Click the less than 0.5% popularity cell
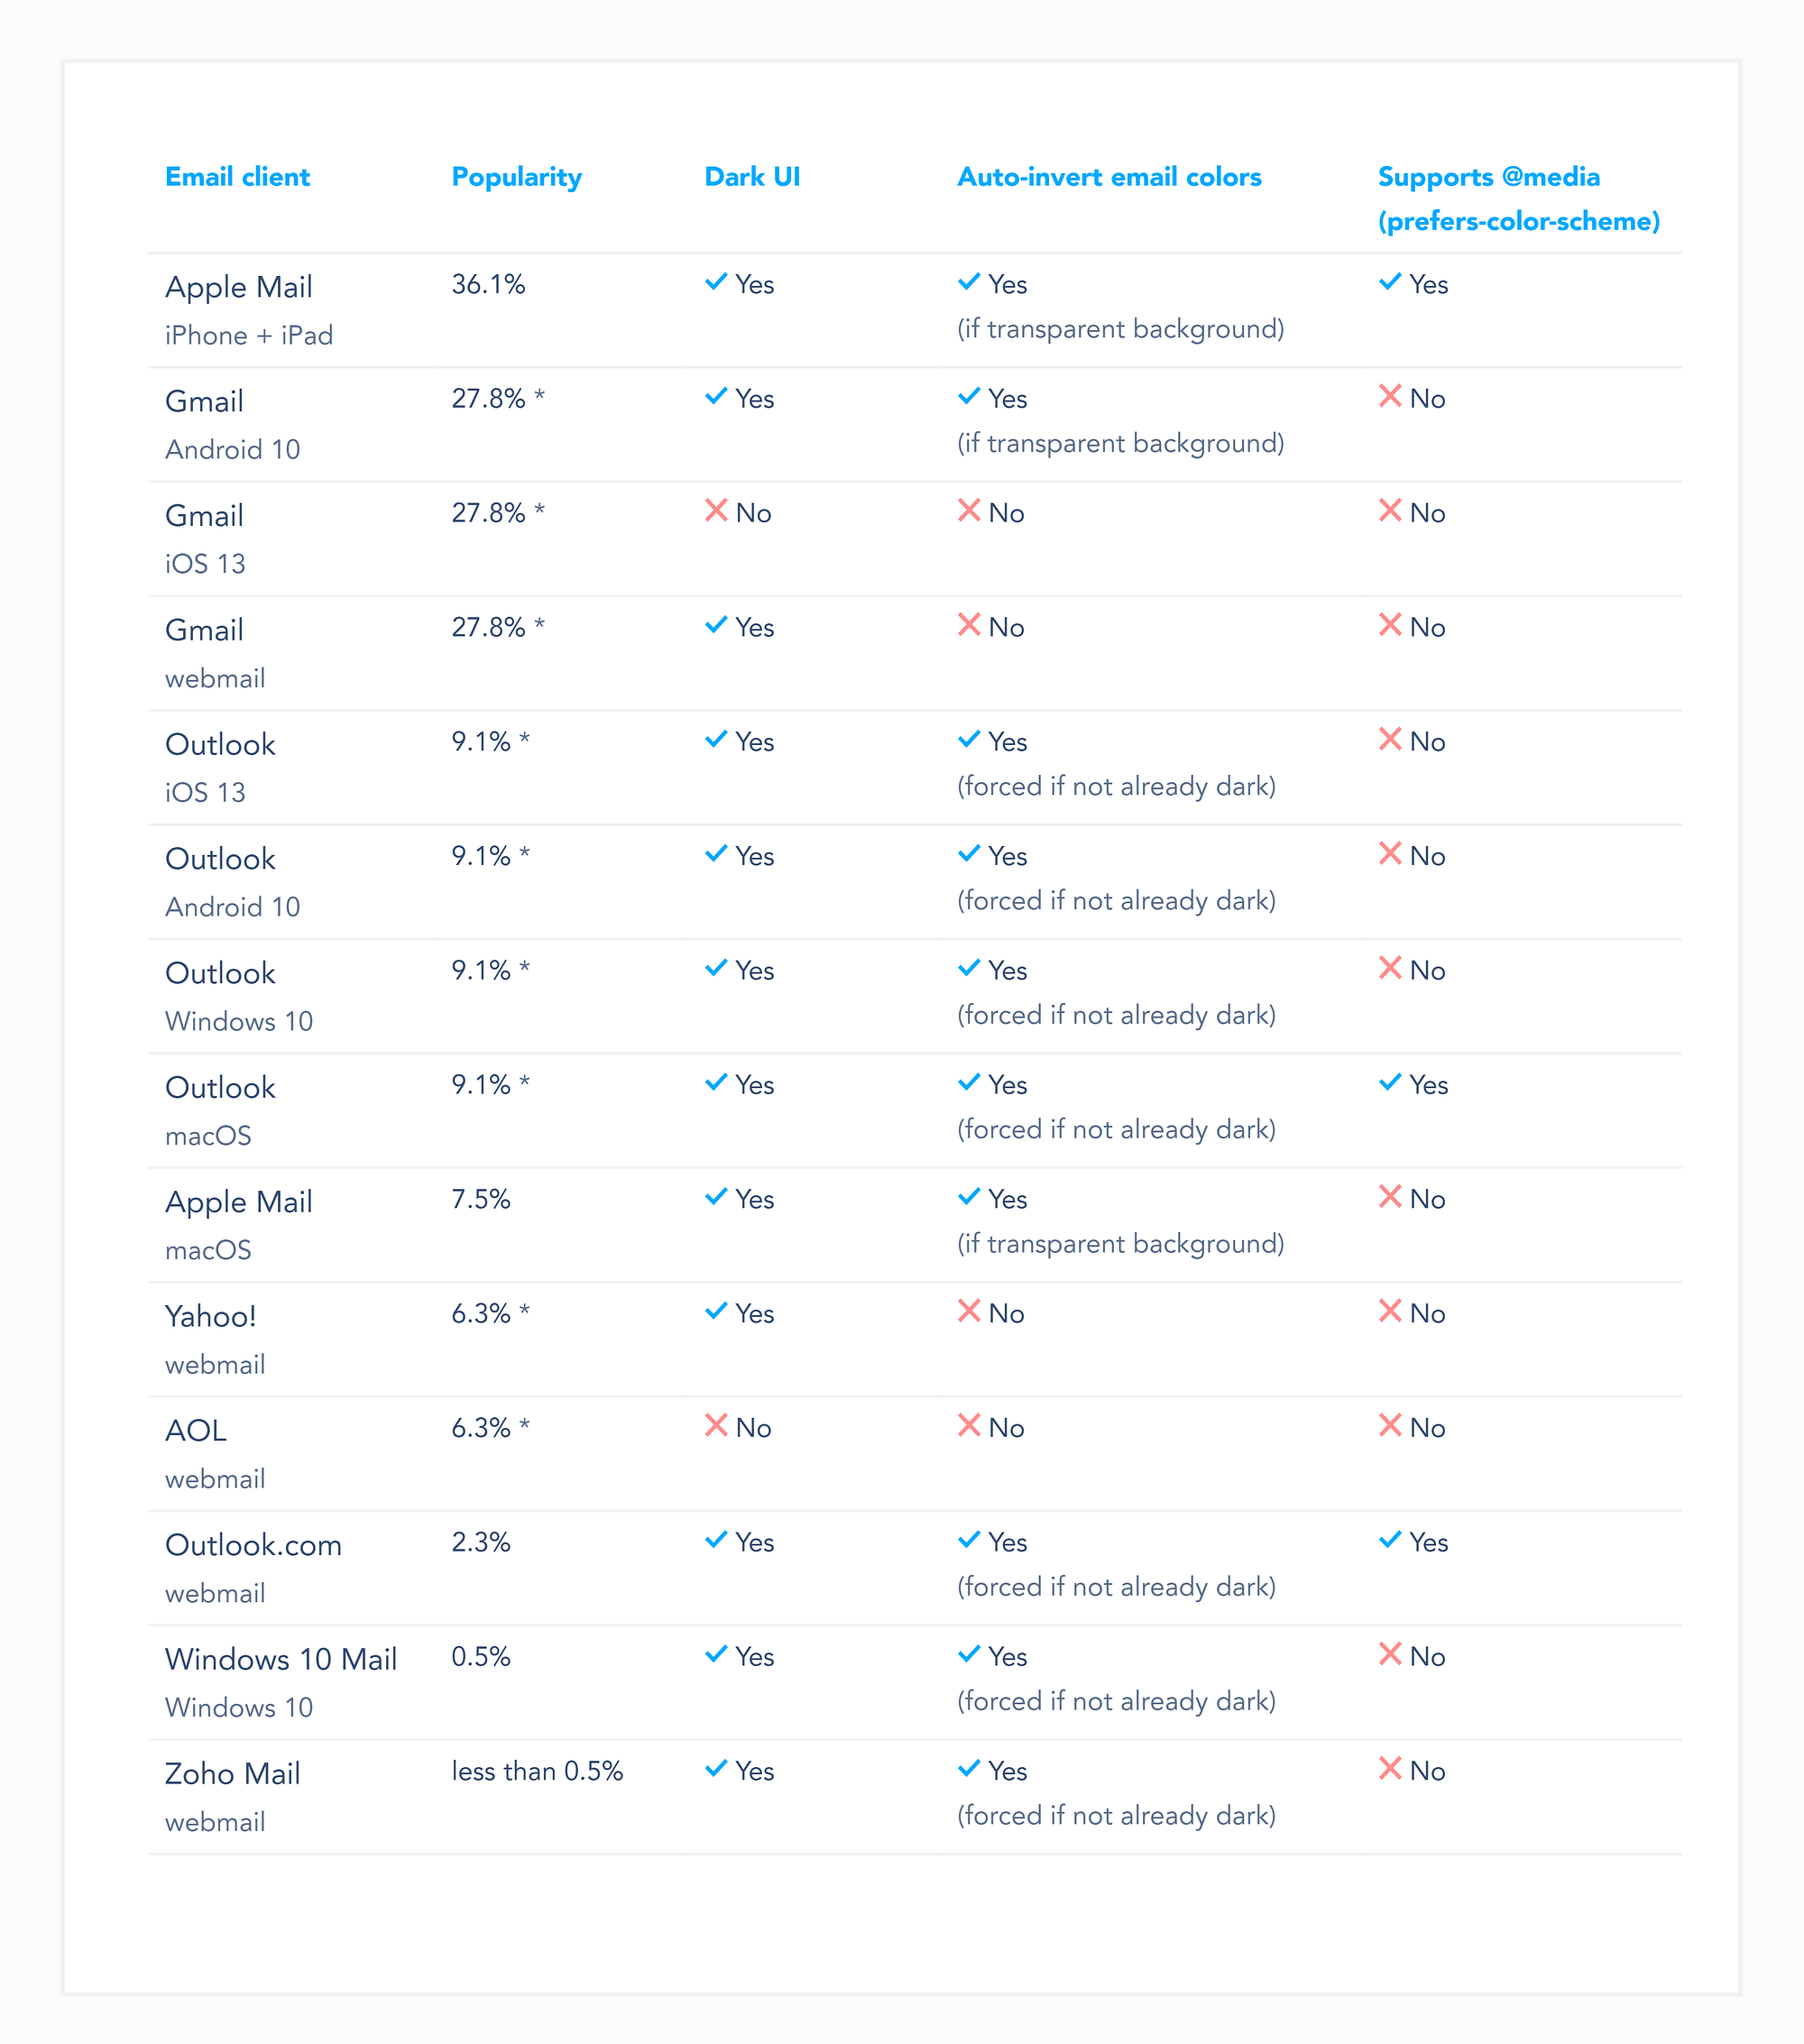Screen dimensions: 1804x2044 [x=537, y=1772]
